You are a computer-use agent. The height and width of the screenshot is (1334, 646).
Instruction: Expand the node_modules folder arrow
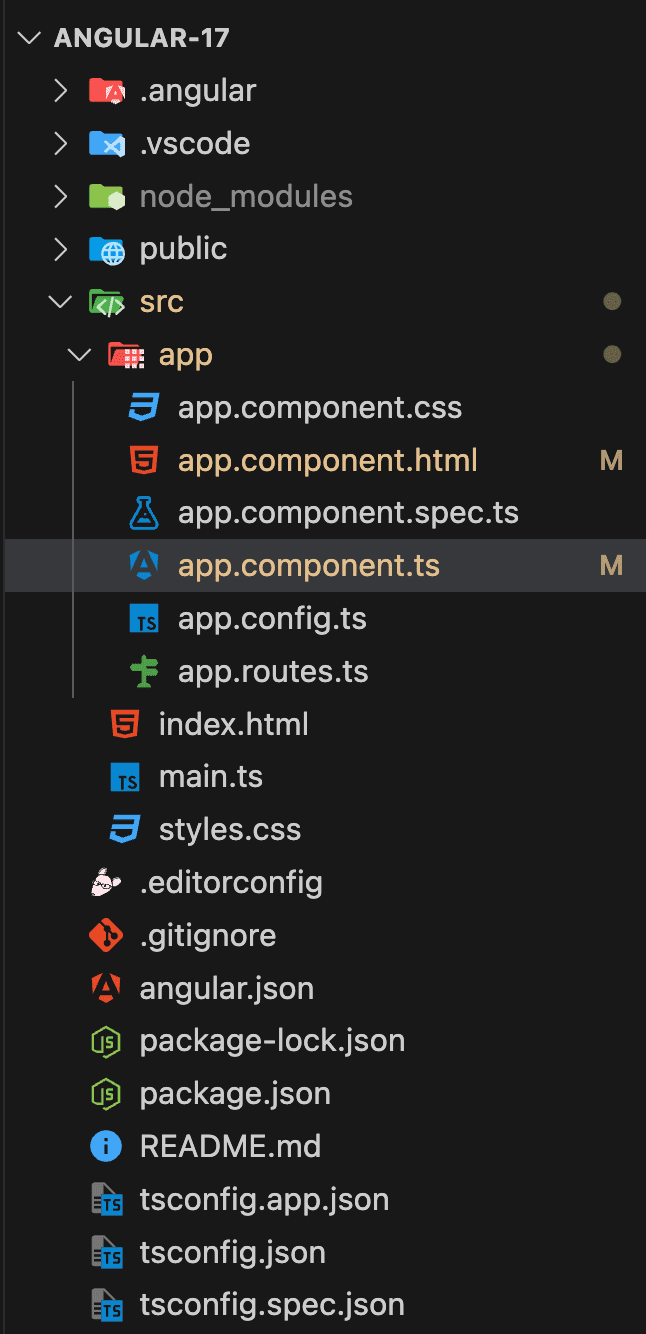pyautogui.click(x=60, y=196)
